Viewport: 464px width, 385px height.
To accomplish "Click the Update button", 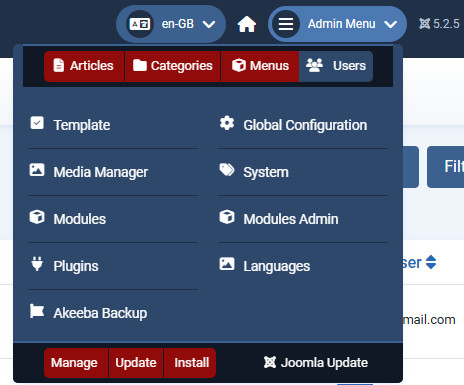I will (136, 363).
